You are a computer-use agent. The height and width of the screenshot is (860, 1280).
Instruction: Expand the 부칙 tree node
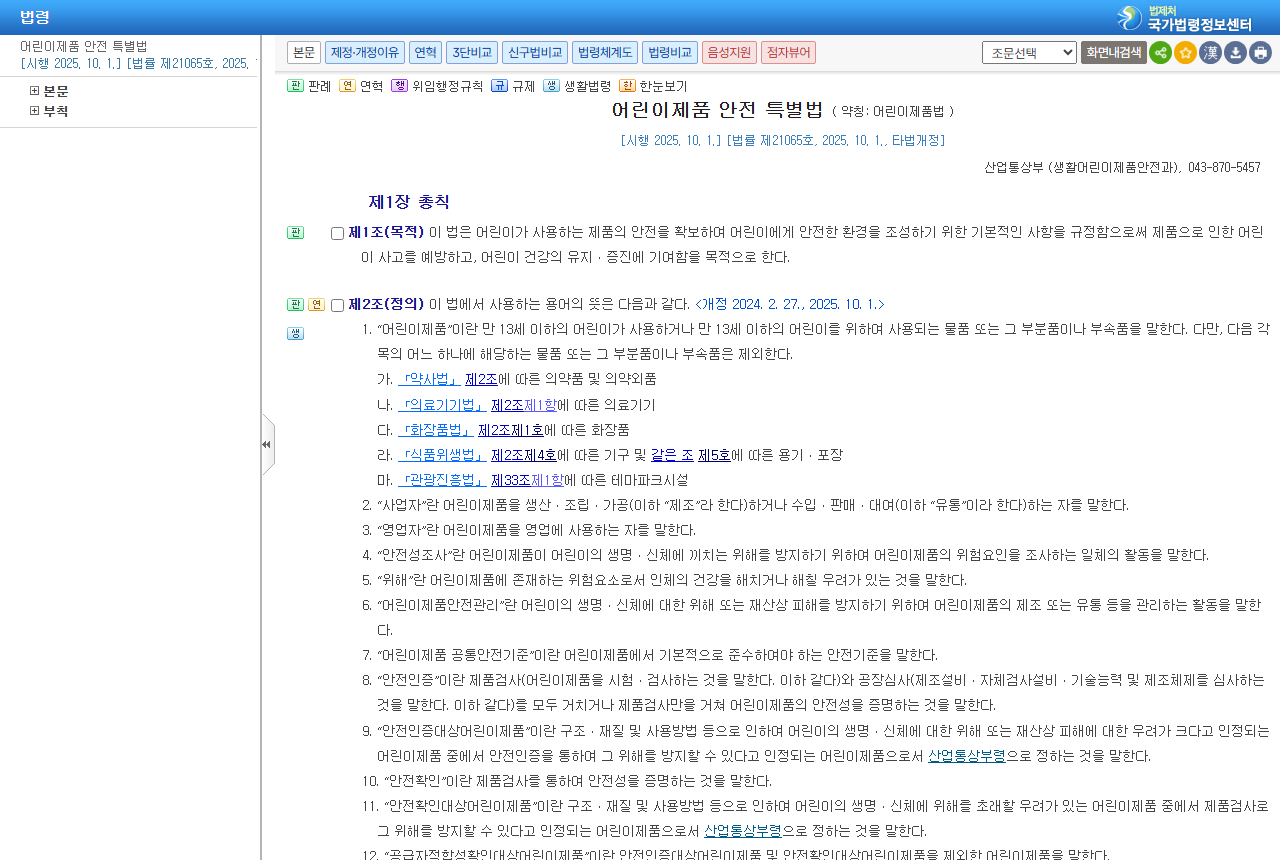click(34, 111)
